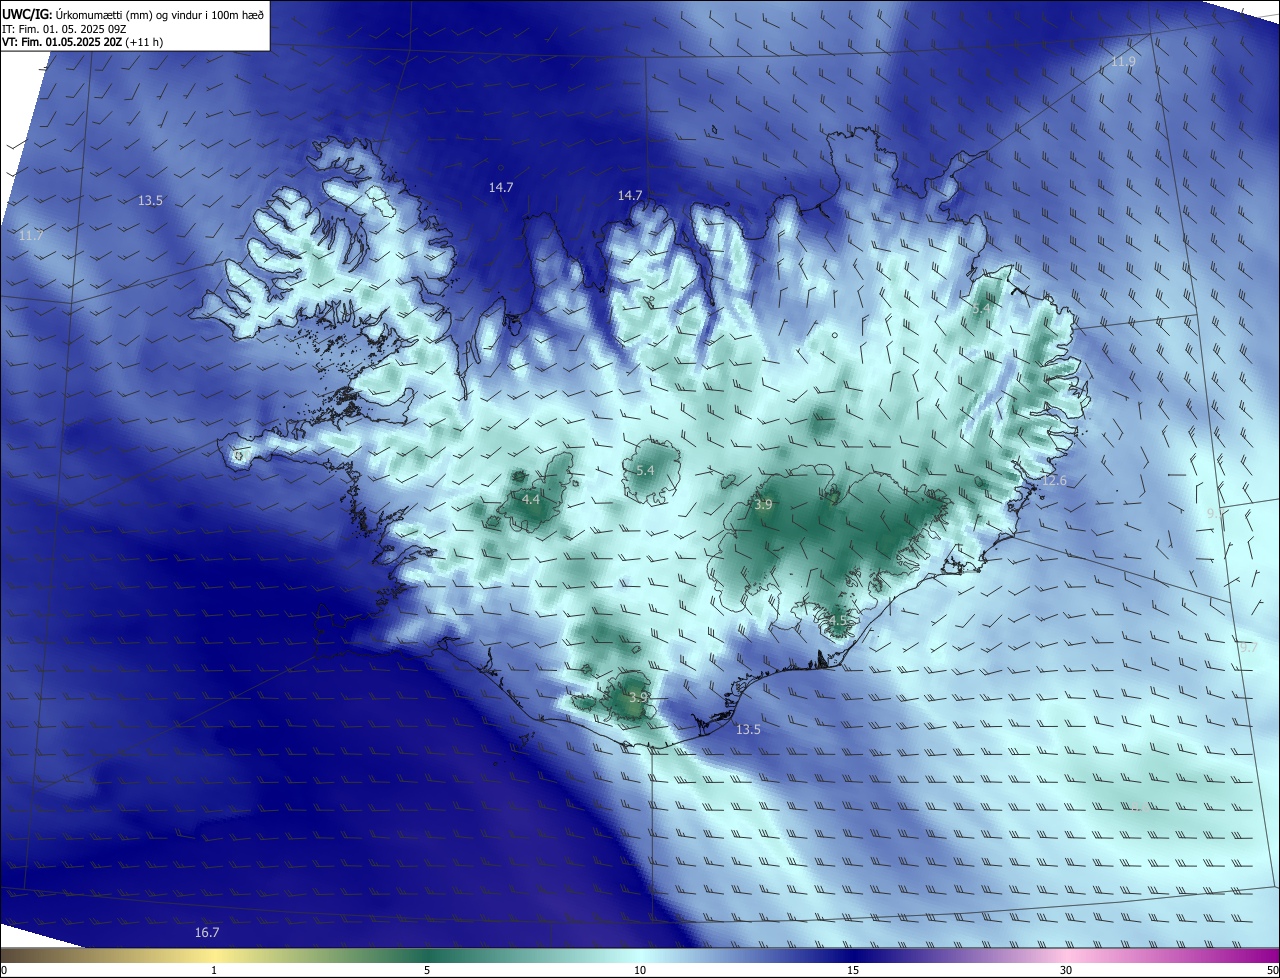Click colorbar tick label 10
Viewport: 1280px width, 978px height.
[640, 970]
